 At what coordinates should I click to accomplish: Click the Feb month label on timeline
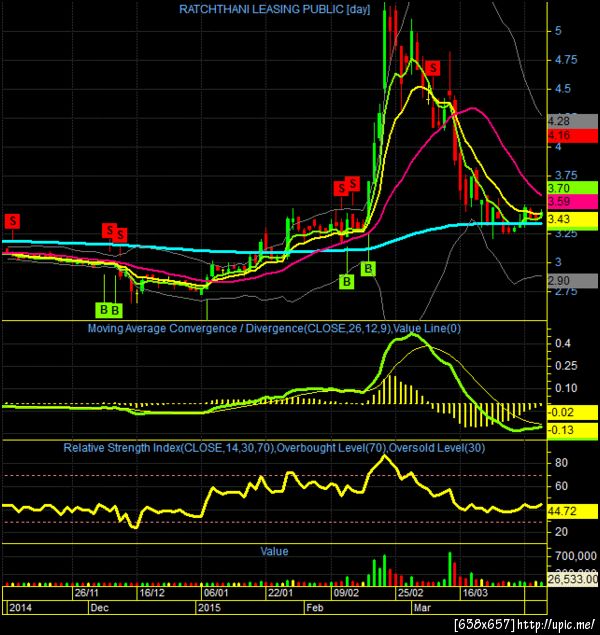point(315,607)
